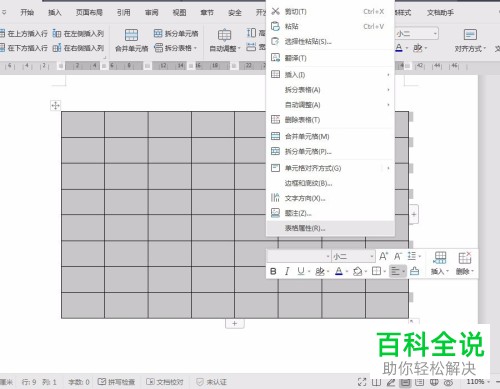Click Bold in the mini toolbar

pyautogui.click(x=273, y=271)
